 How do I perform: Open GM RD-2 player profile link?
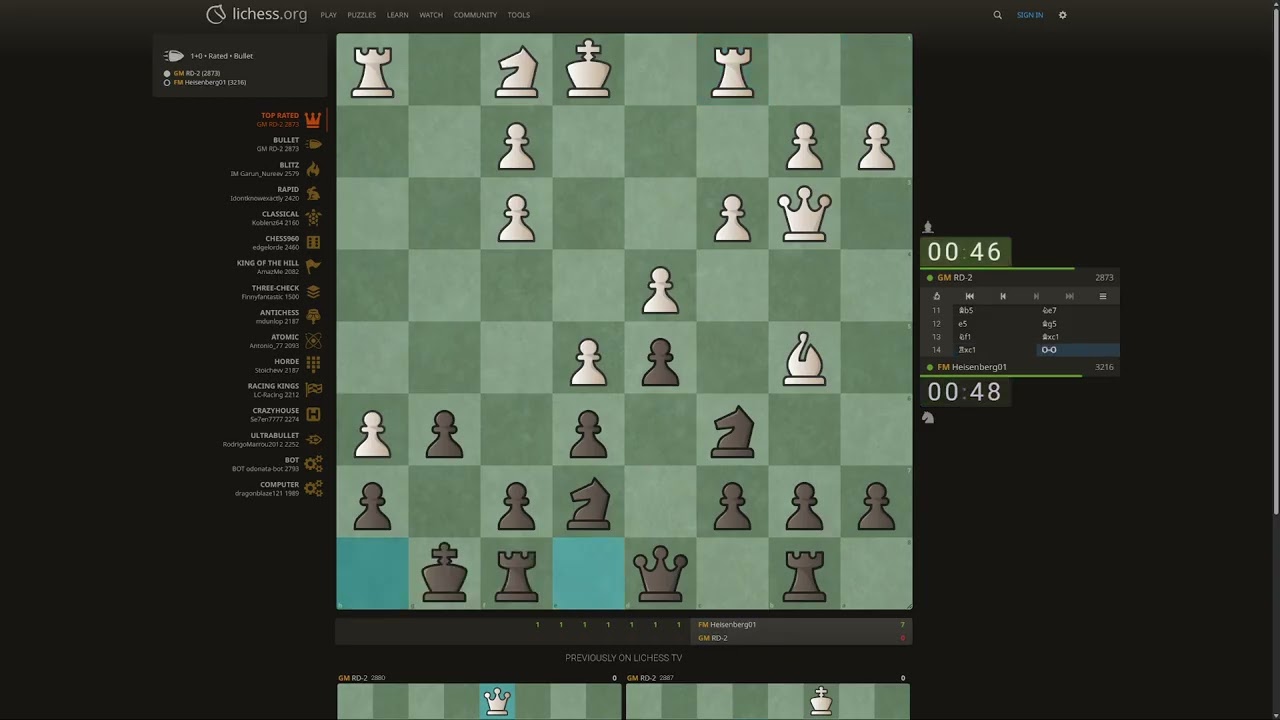point(955,278)
